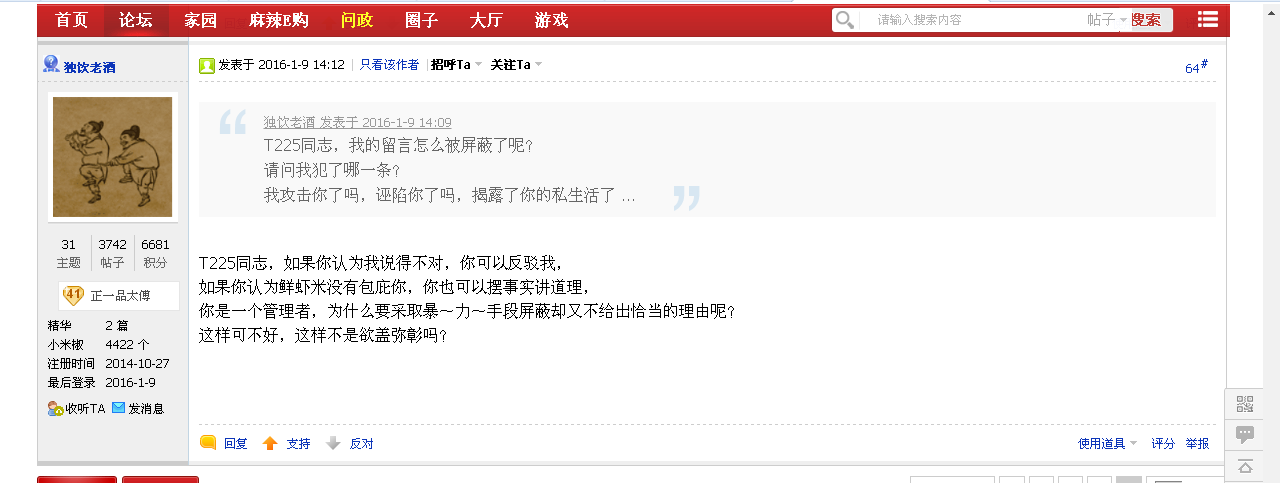Screen dimensions: 1280x483
Task: Click the orange 支持 upvote arrow
Action: click(270, 443)
